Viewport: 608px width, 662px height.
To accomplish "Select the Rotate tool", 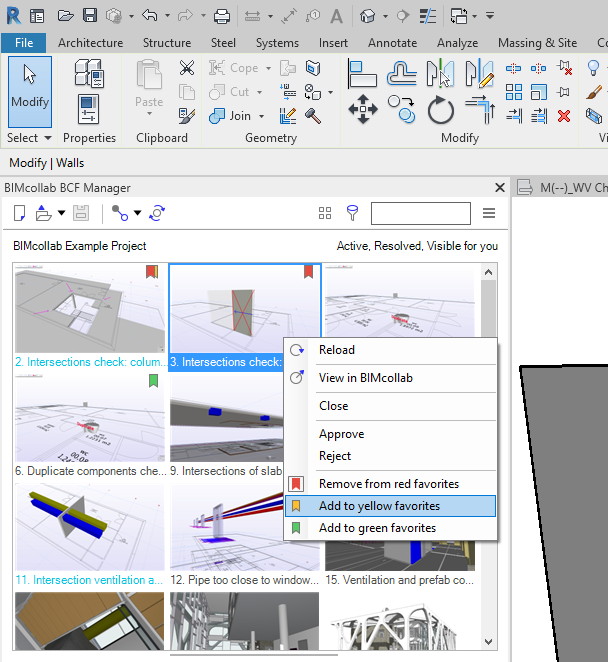I will click(x=440, y=110).
